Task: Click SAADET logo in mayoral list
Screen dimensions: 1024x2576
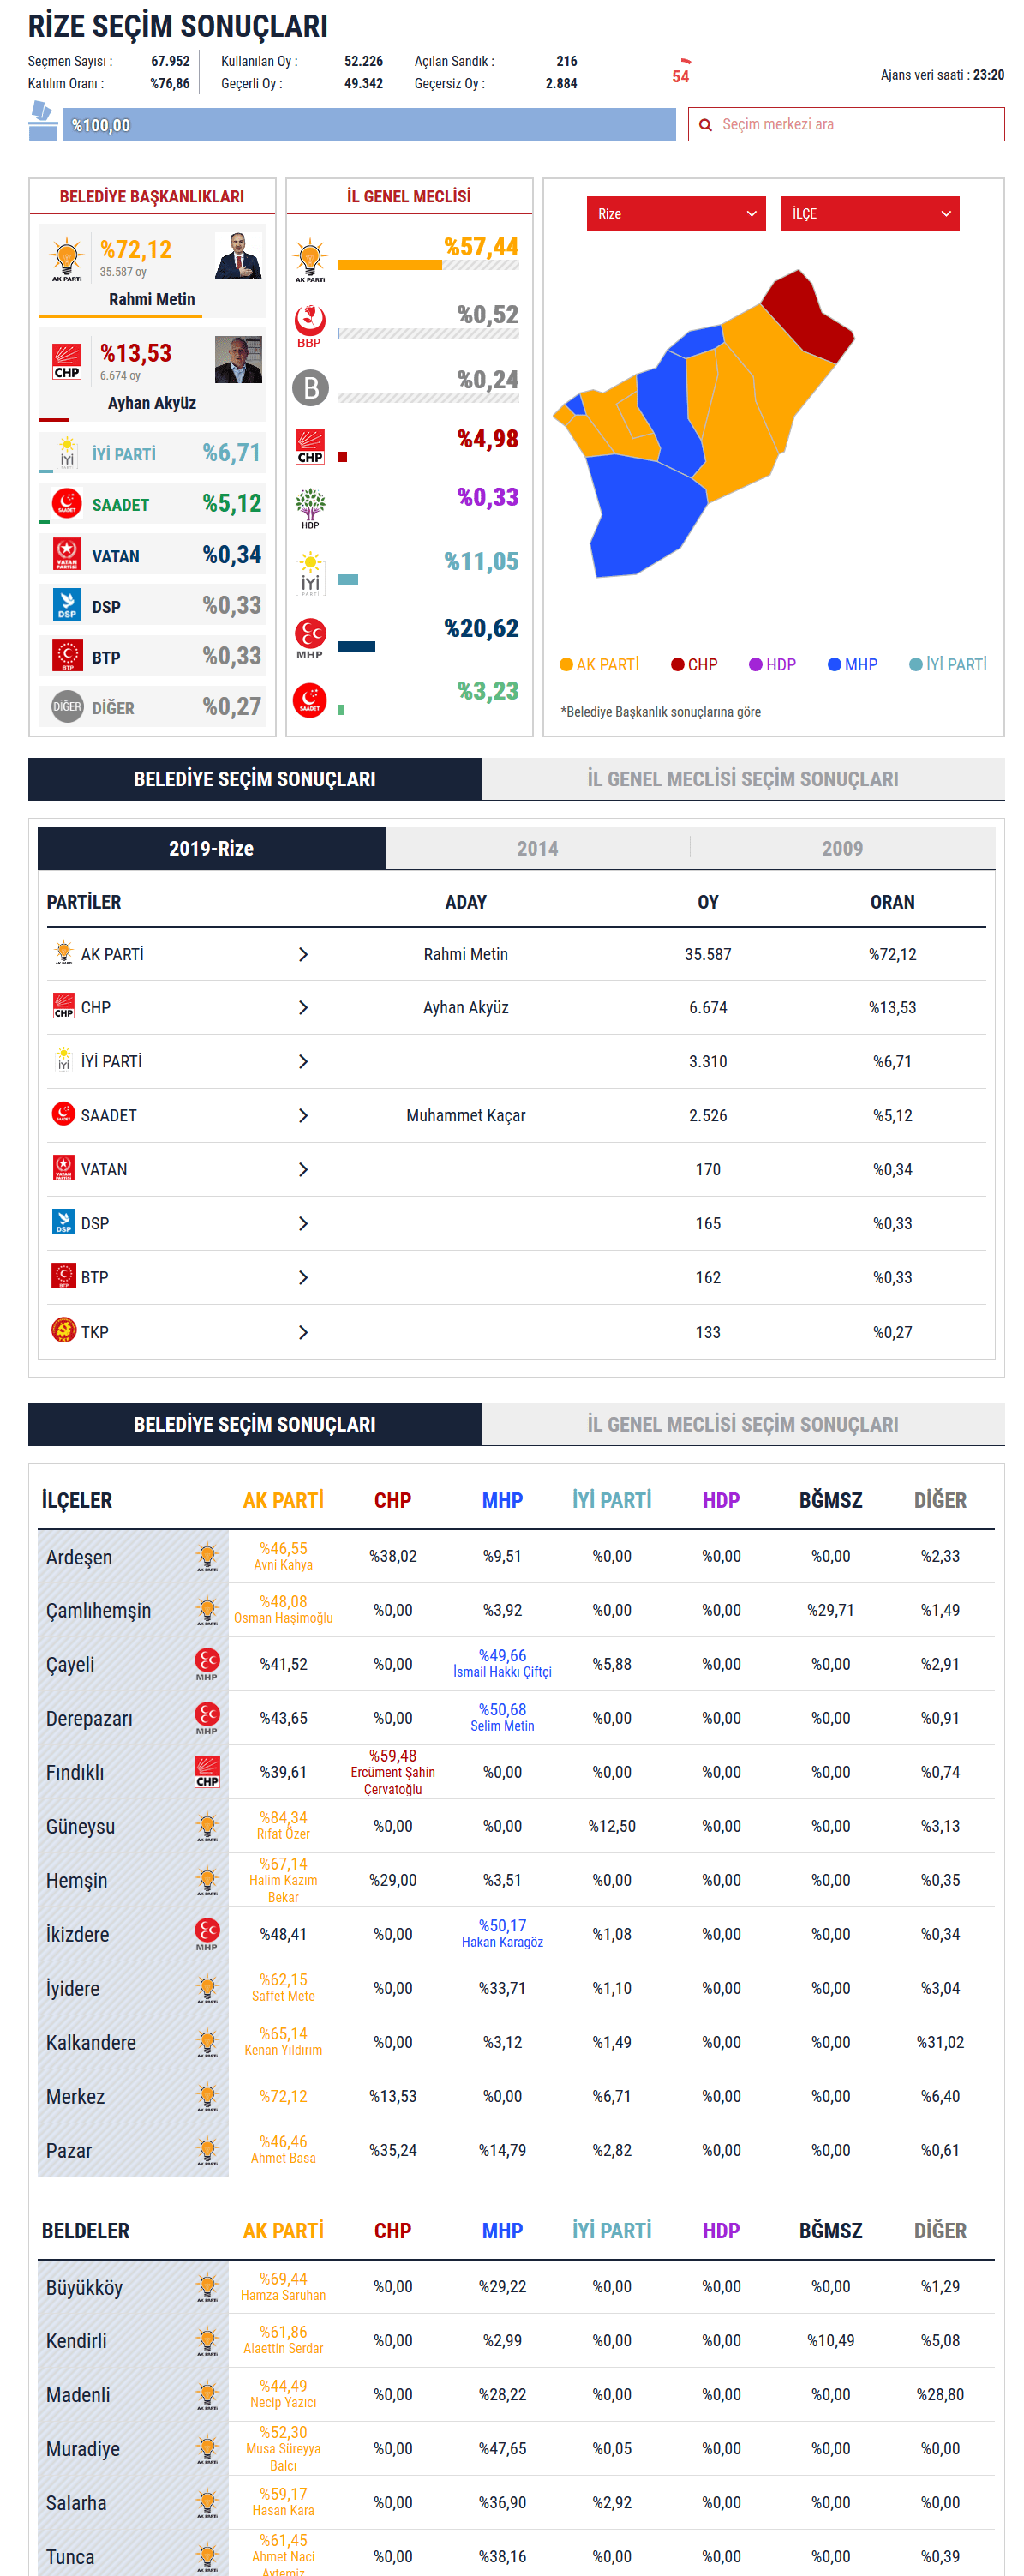Action: pos(66,503)
